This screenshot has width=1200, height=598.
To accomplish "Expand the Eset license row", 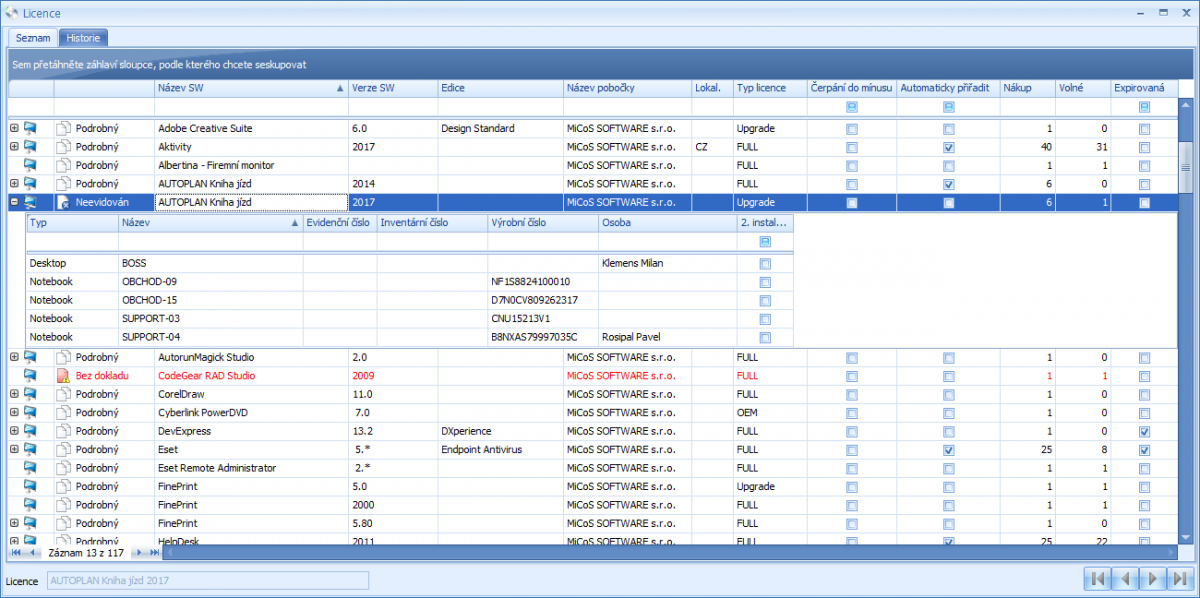I will click(x=14, y=449).
